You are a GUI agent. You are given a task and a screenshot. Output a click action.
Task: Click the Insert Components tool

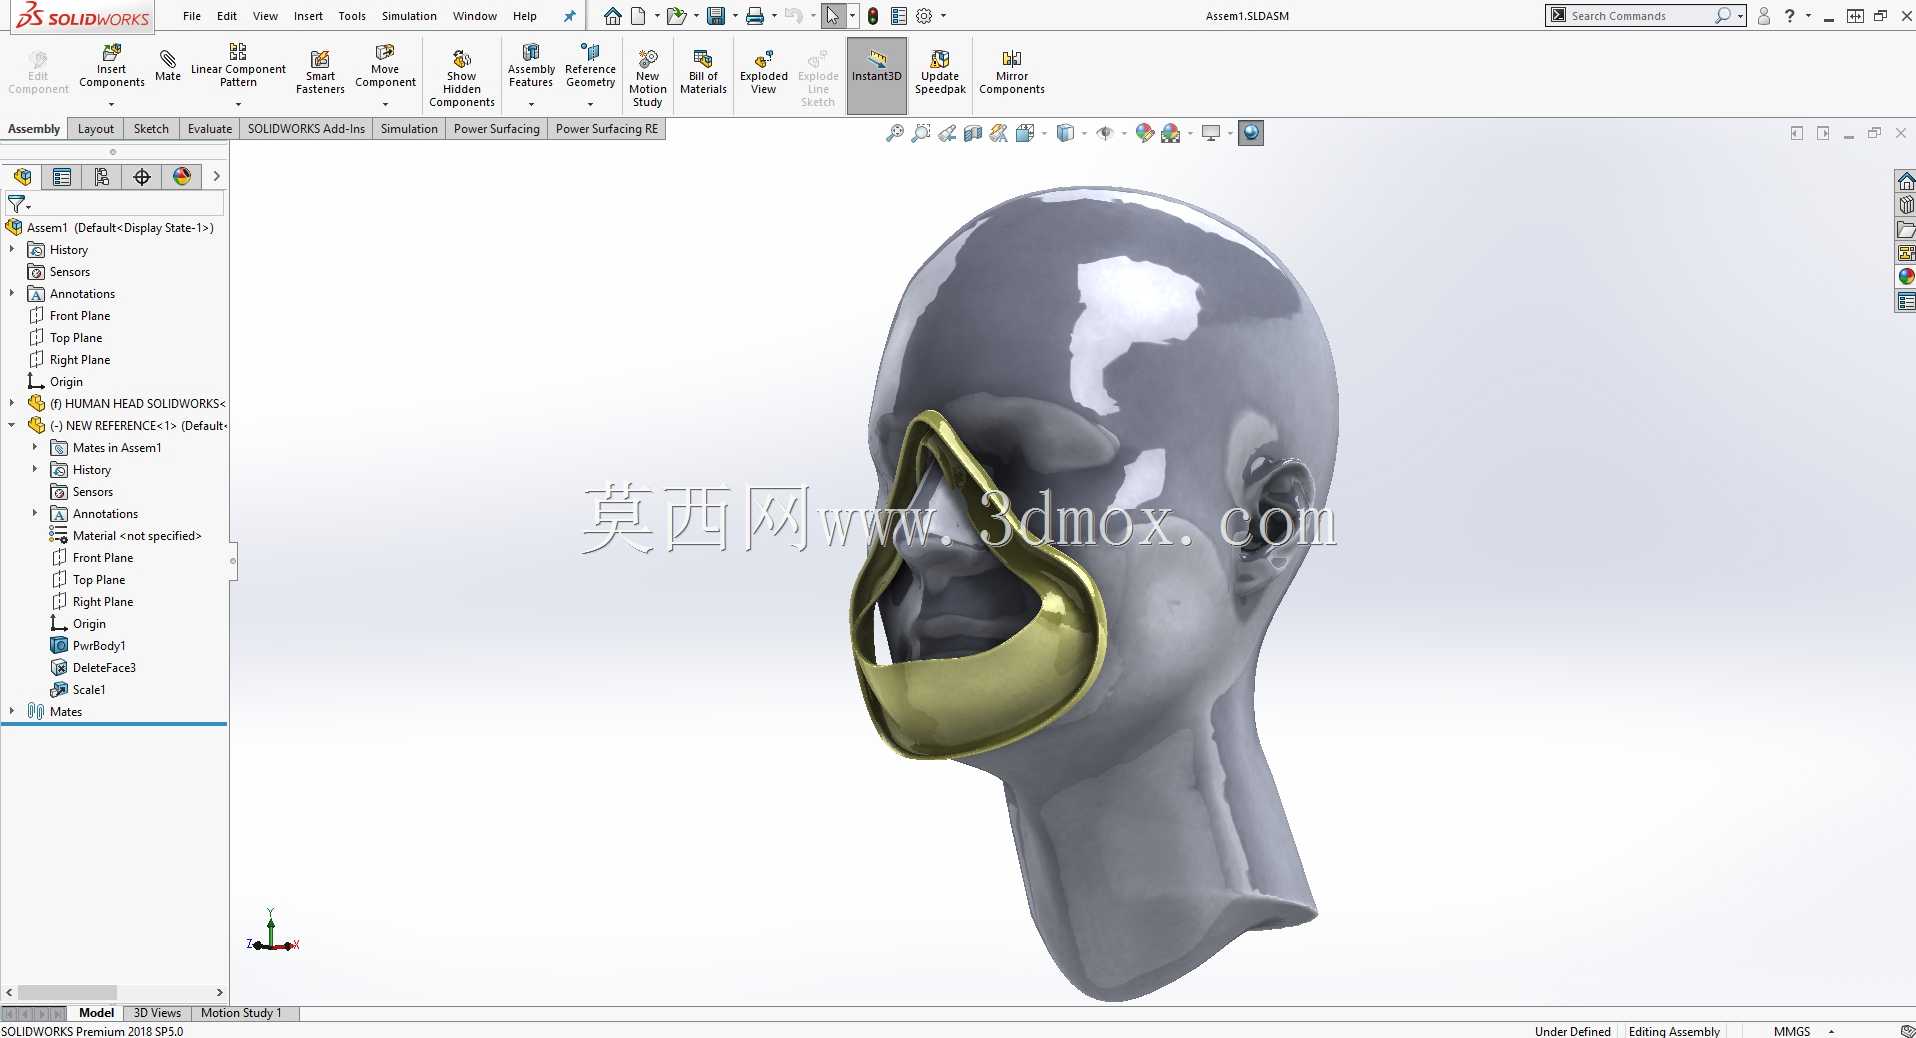point(112,67)
